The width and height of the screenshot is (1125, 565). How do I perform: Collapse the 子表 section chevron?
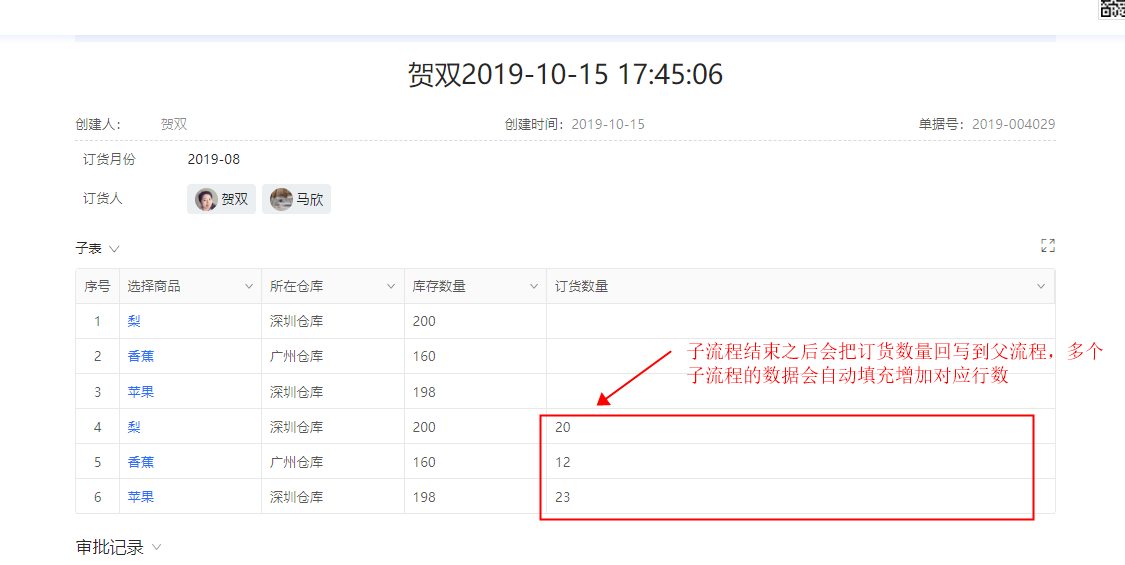(x=113, y=248)
